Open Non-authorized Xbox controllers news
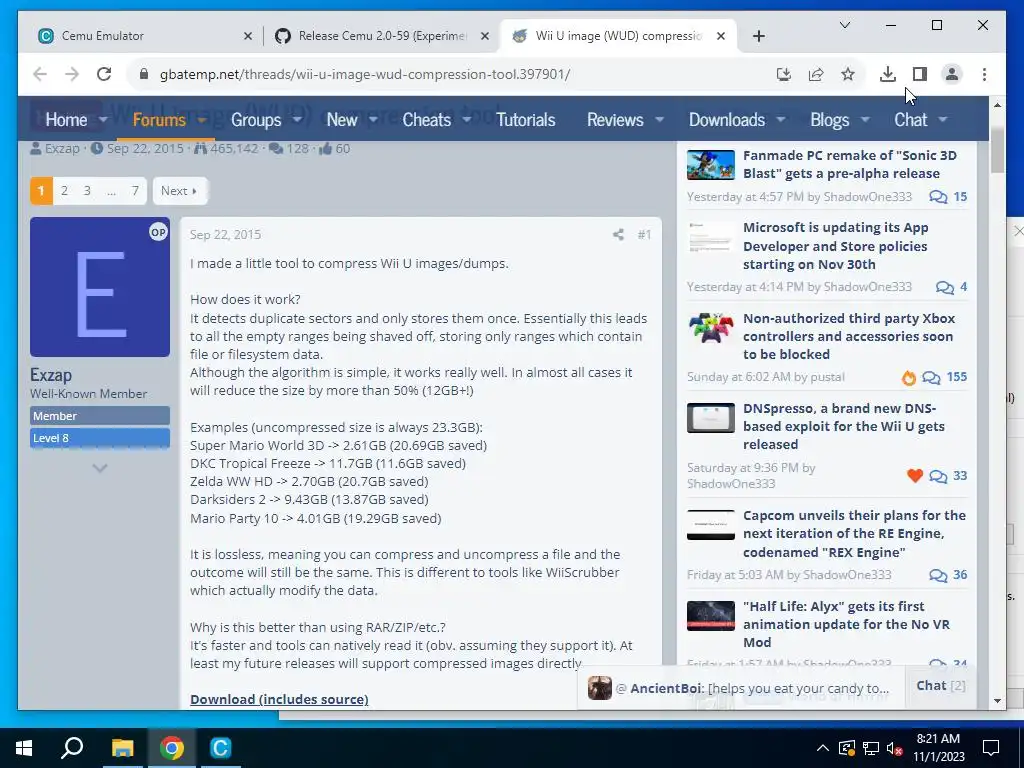This screenshot has width=1024, height=768. tap(849, 336)
